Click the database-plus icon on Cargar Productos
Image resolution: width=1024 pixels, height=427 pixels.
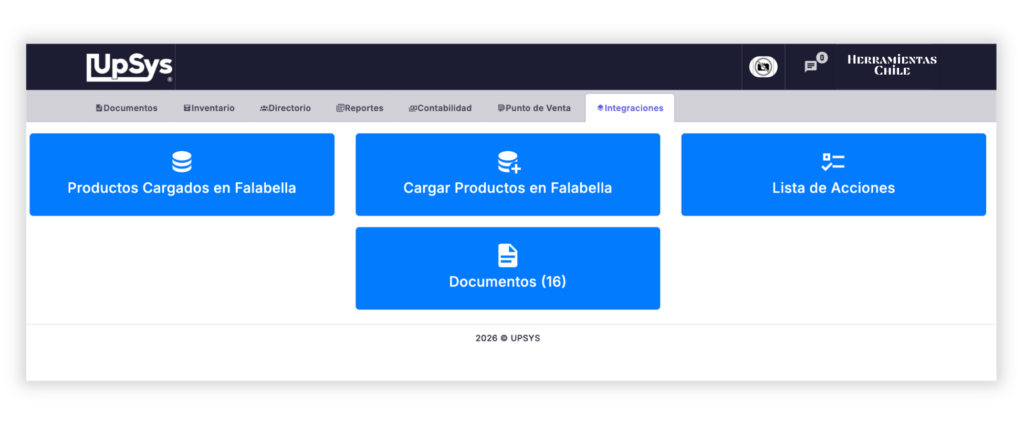pyautogui.click(x=508, y=162)
